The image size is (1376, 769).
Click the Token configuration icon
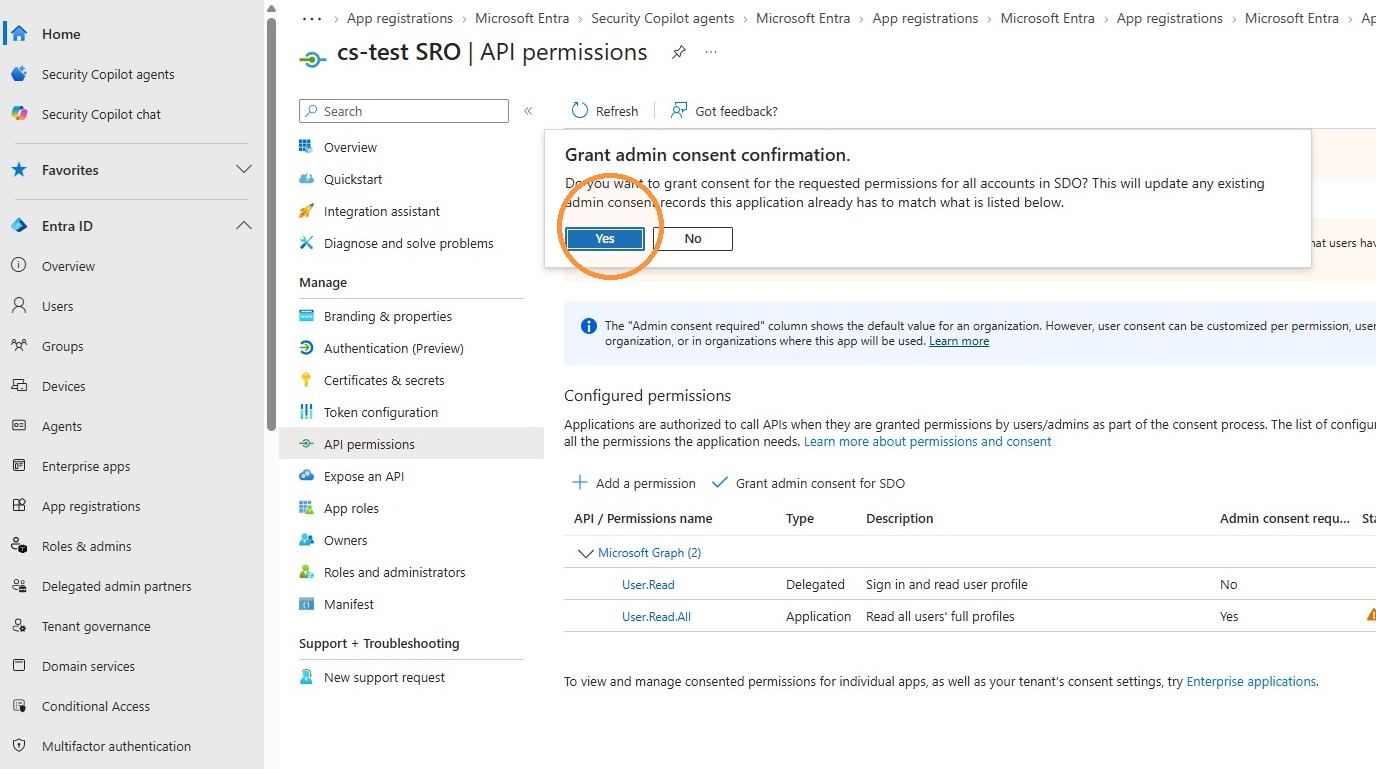(x=307, y=412)
